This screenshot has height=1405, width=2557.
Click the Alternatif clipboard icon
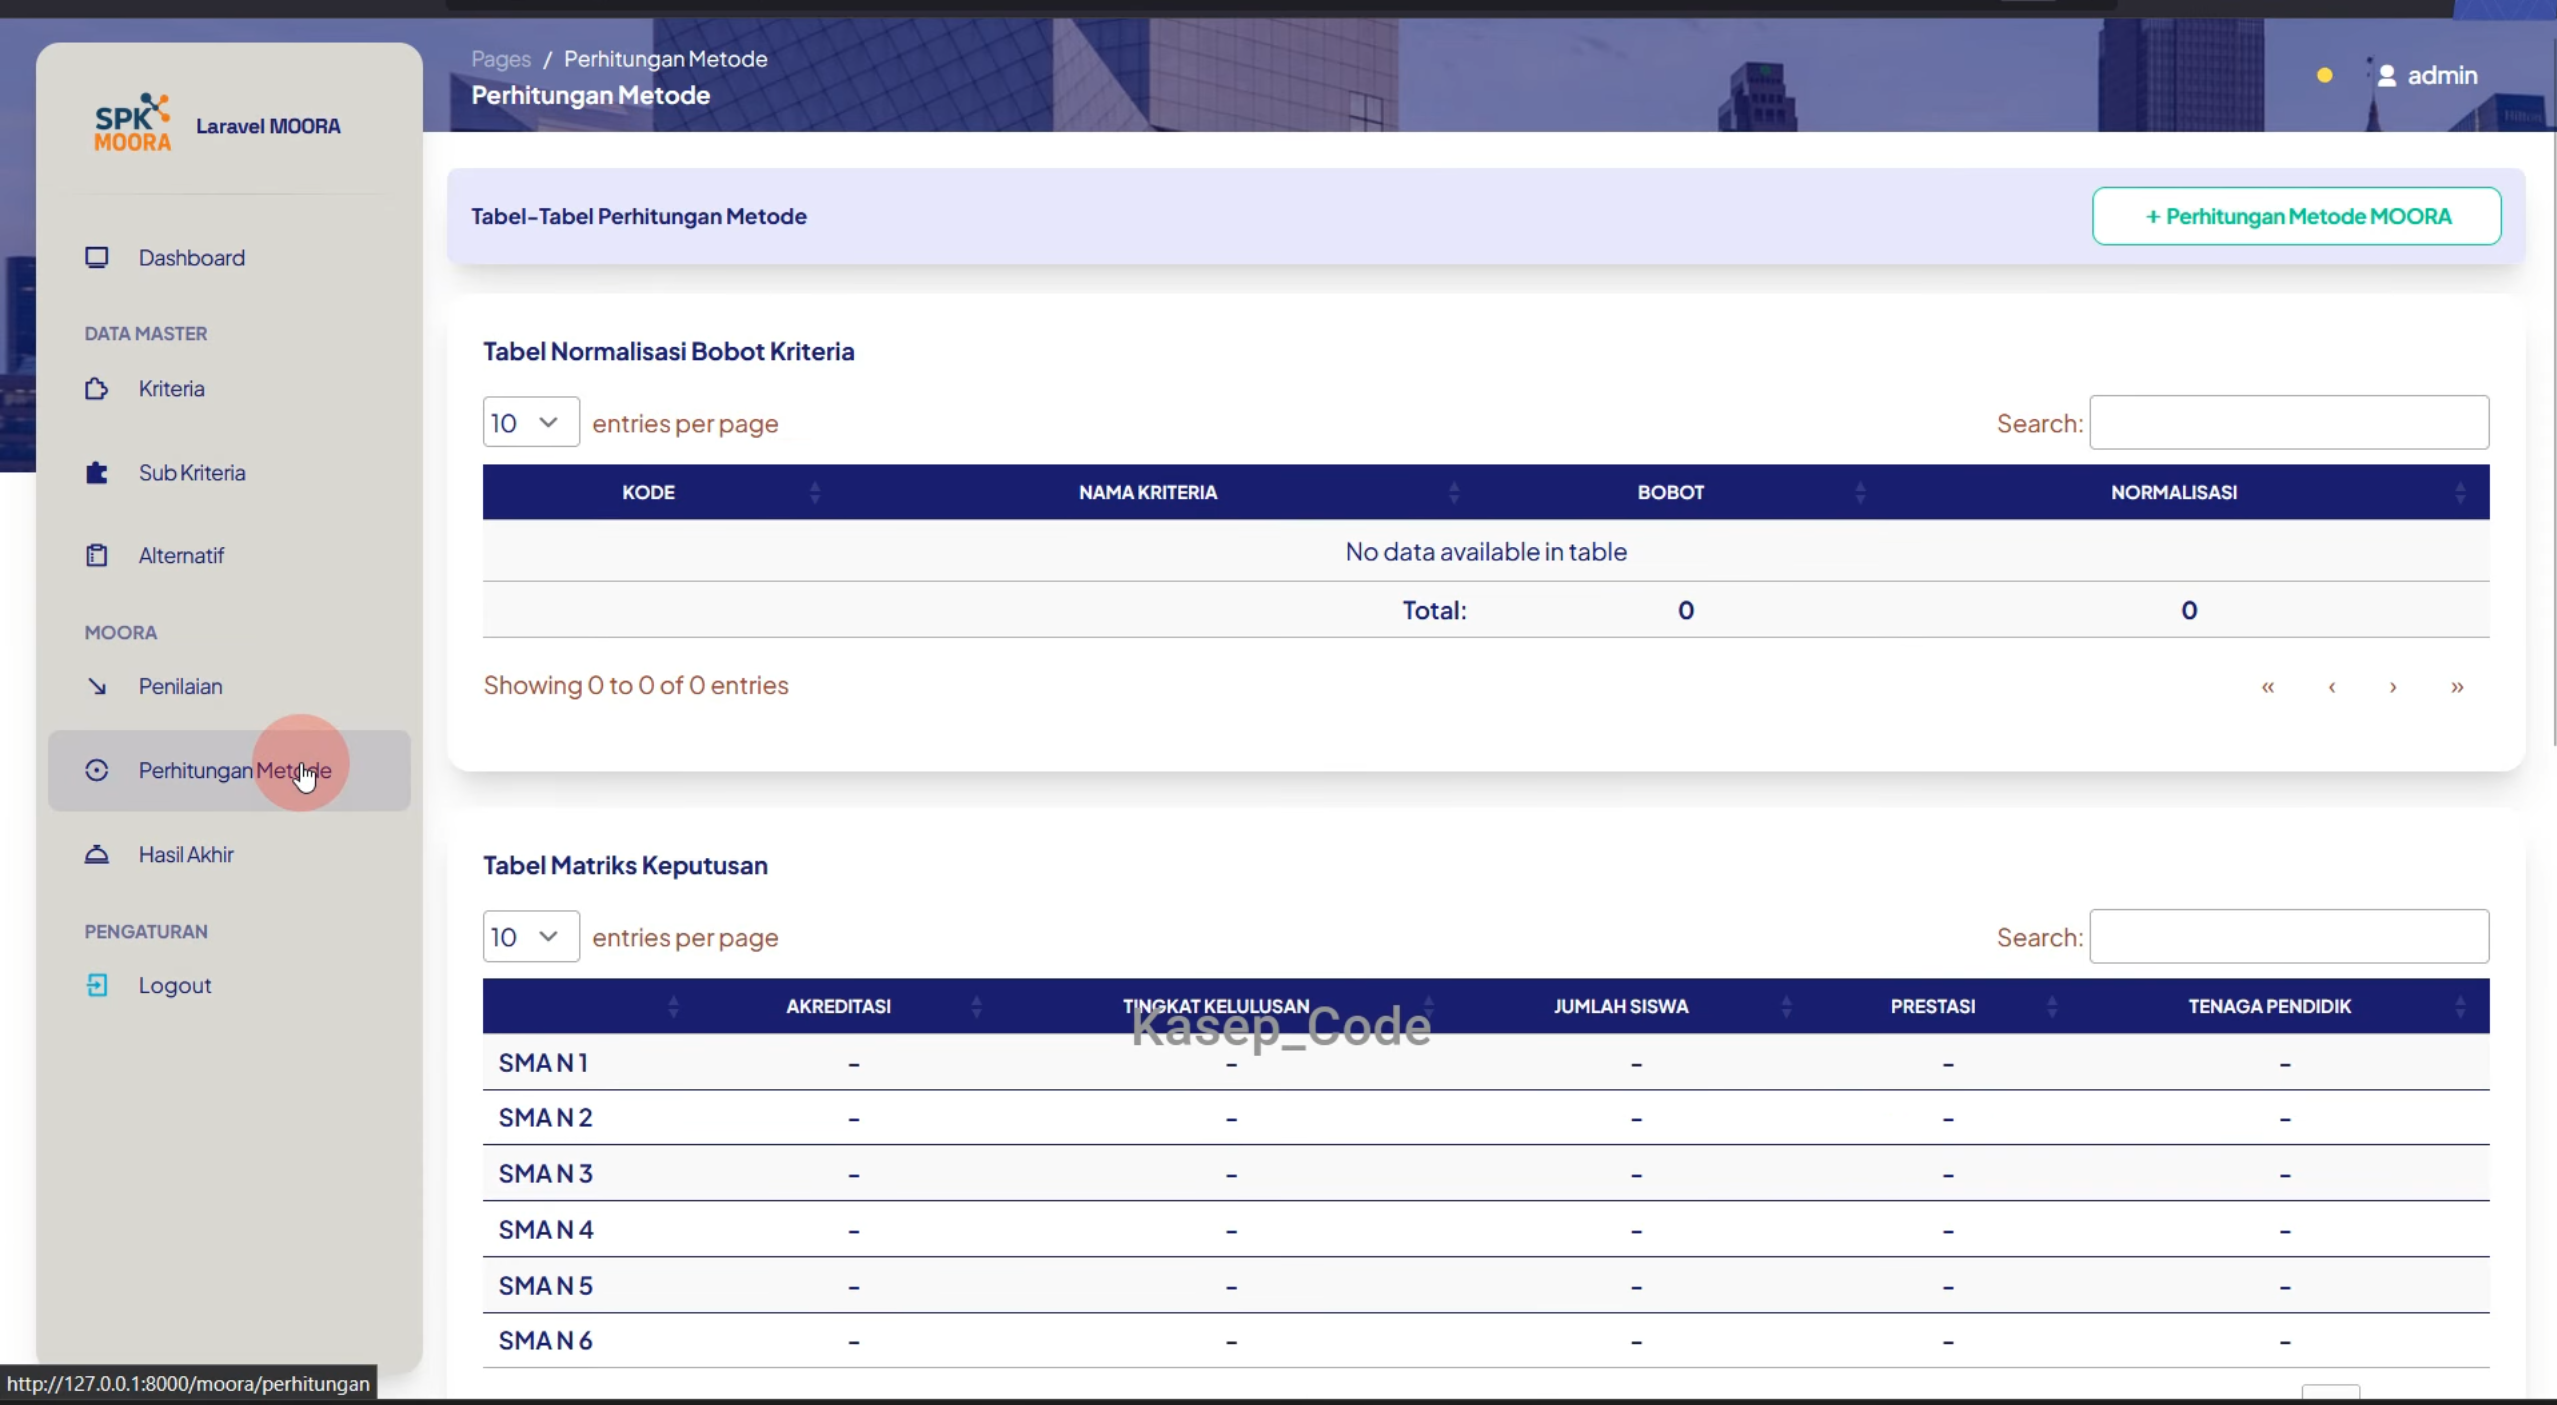[x=97, y=555]
